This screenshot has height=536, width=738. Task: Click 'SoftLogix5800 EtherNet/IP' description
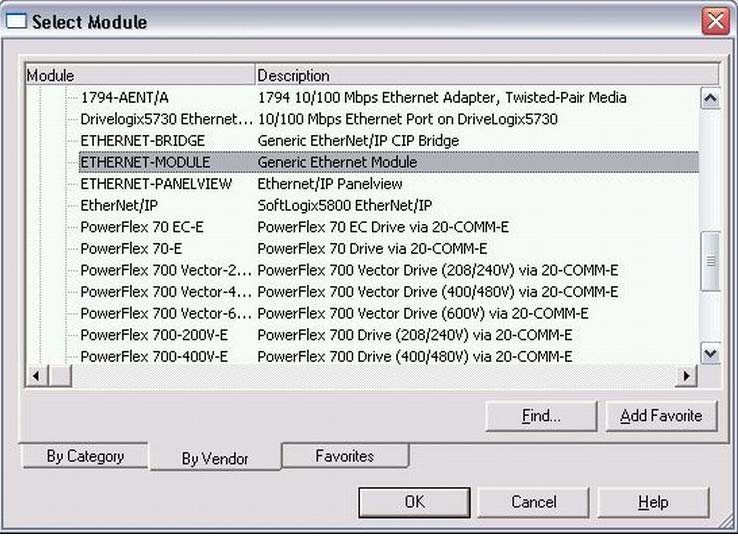[345, 206]
